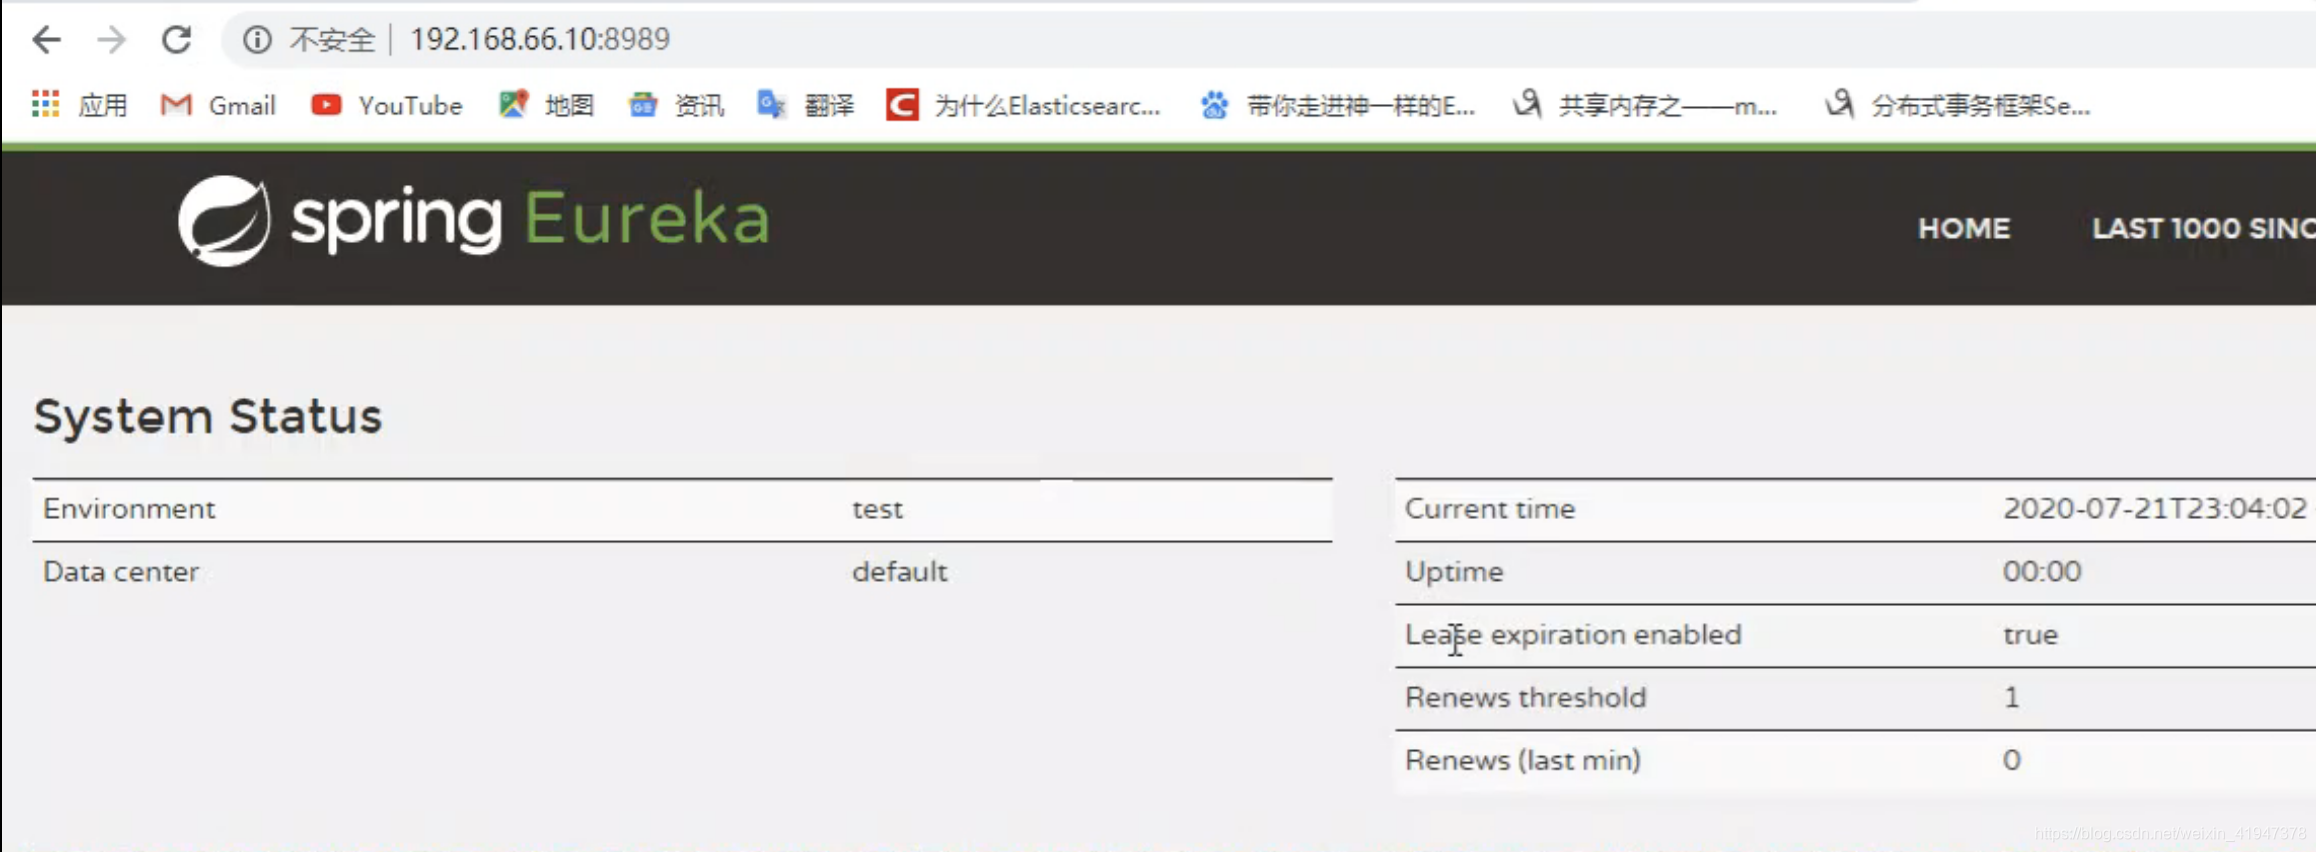Click the System Status heading
The height and width of the screenshot is (852, 2316).
coord(208,416)
